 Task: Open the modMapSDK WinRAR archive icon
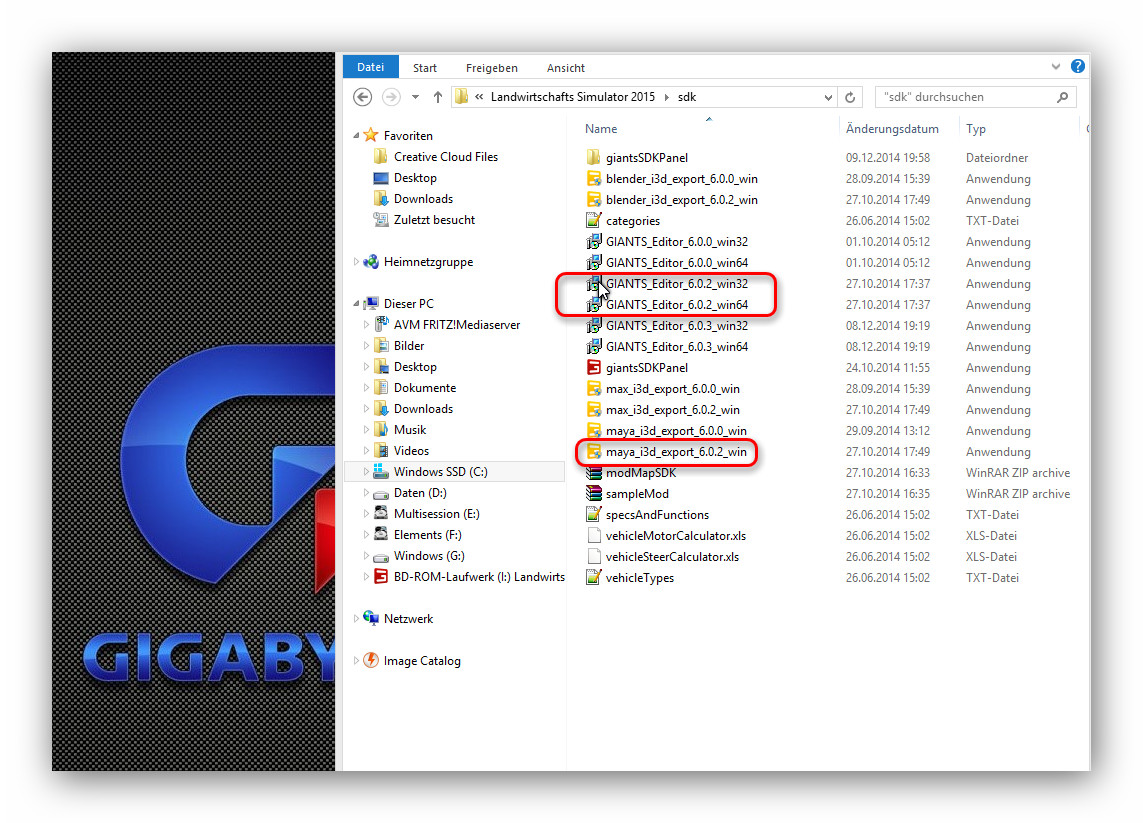(x=593, y=473)
